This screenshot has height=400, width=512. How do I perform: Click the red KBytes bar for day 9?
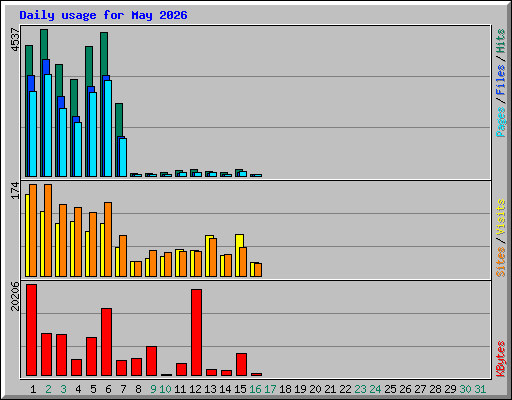151,361
